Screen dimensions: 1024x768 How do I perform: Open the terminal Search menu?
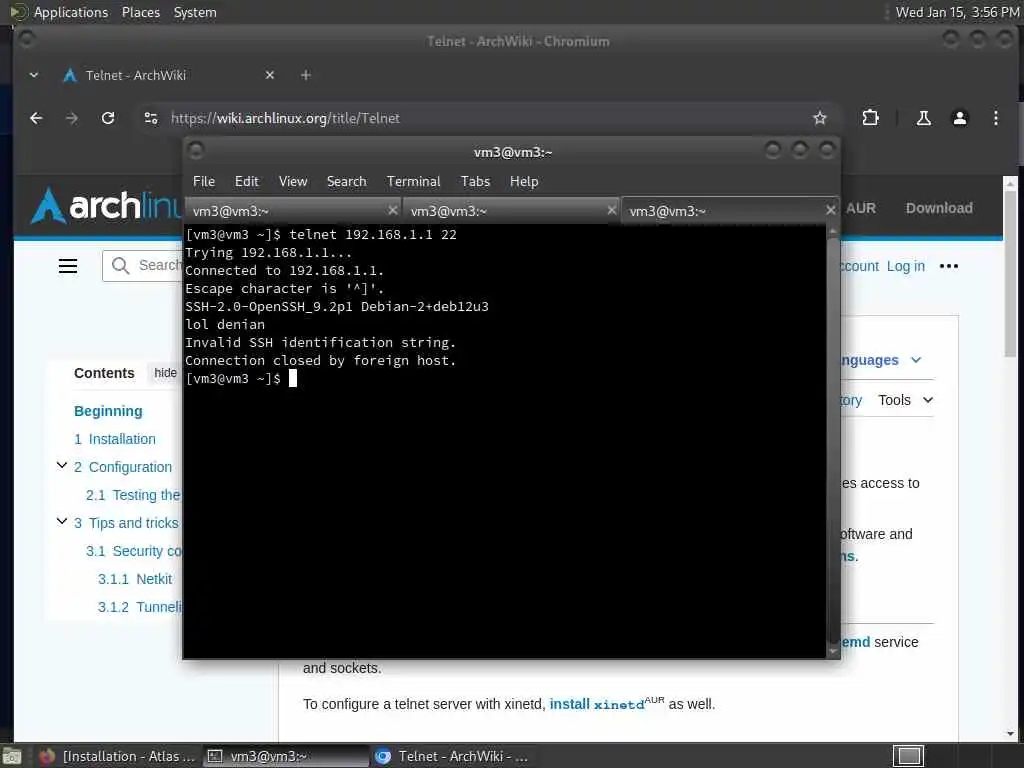pos(346,182)
